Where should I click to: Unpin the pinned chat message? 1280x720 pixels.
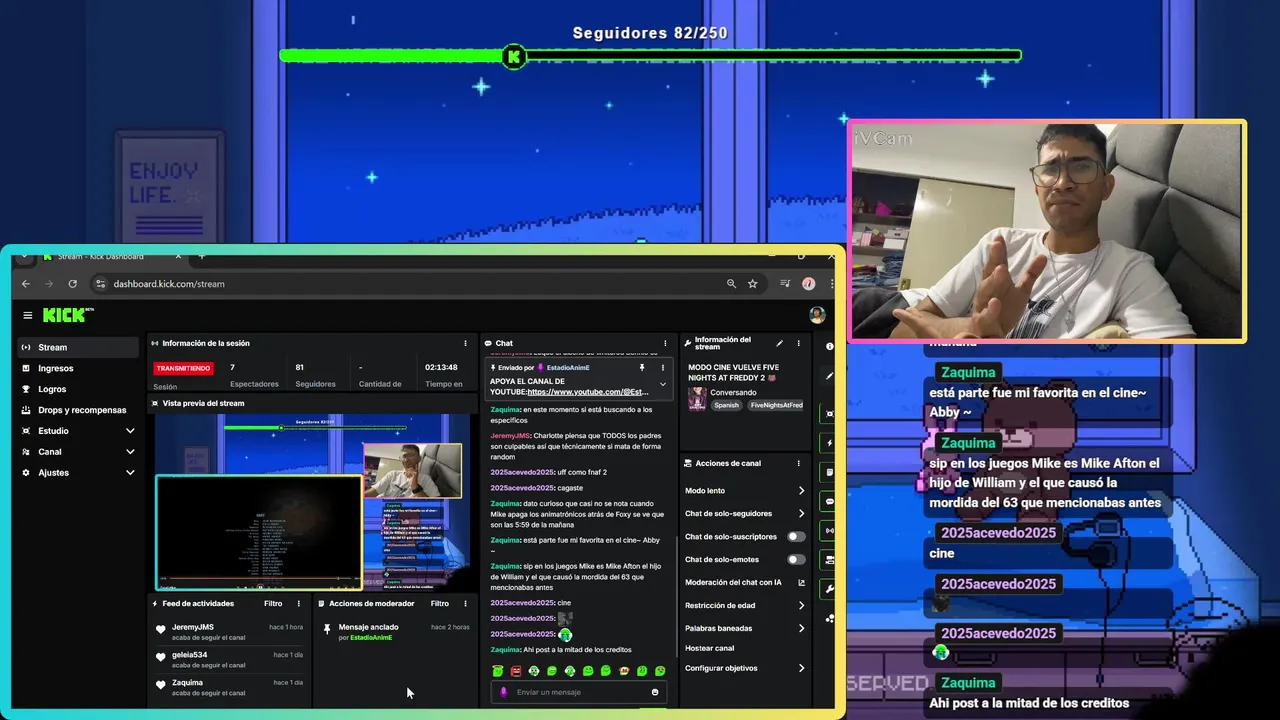coord(642,368)
